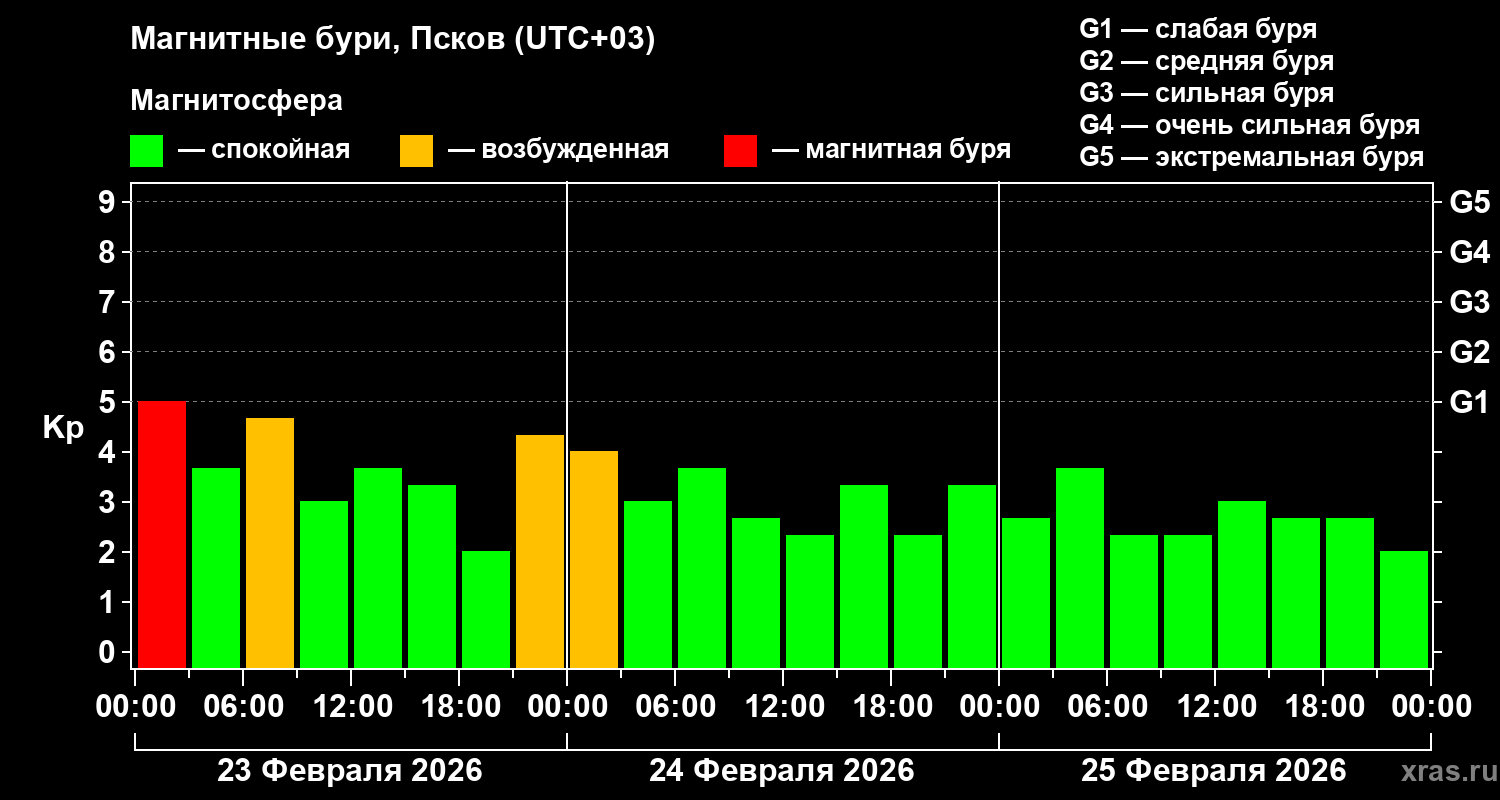Click the "G4" label on the right axis
The width and height of the screenshot is (1500, 800).
tap(1470, 252)
